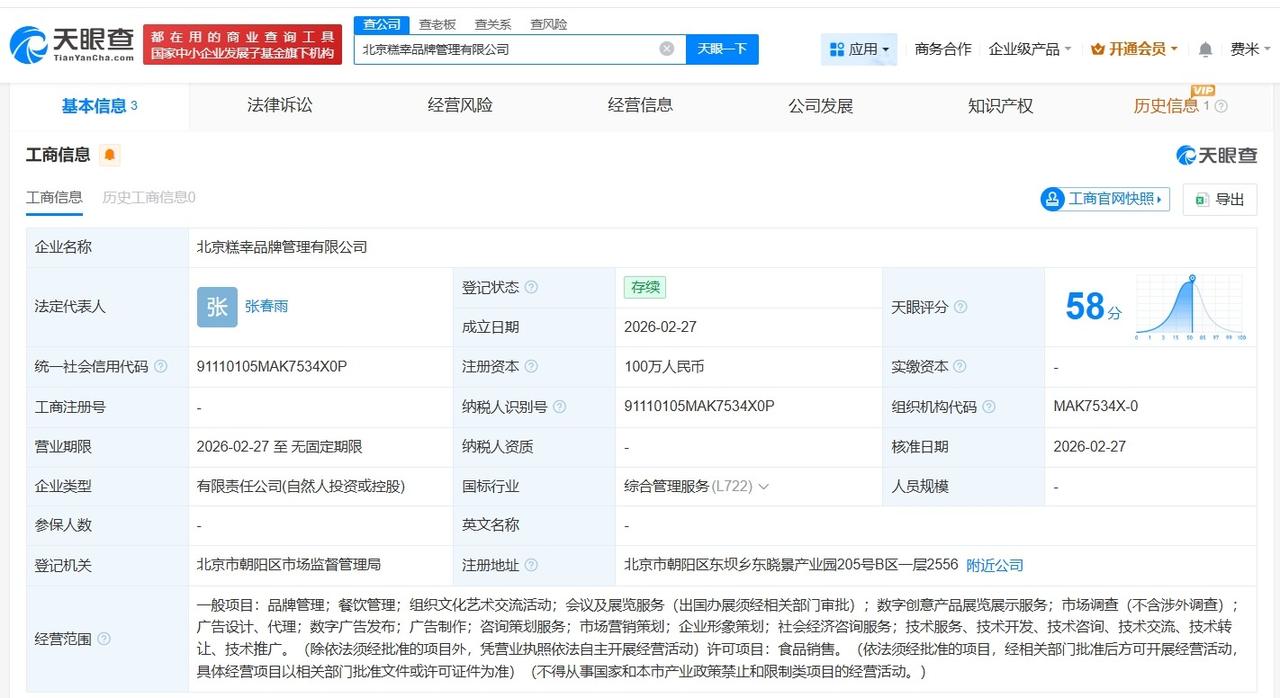The width and height of the screenshot is (1280, 698).
Task: Click the crown icon beside 开通会员
Action: tap(1096, 48)
